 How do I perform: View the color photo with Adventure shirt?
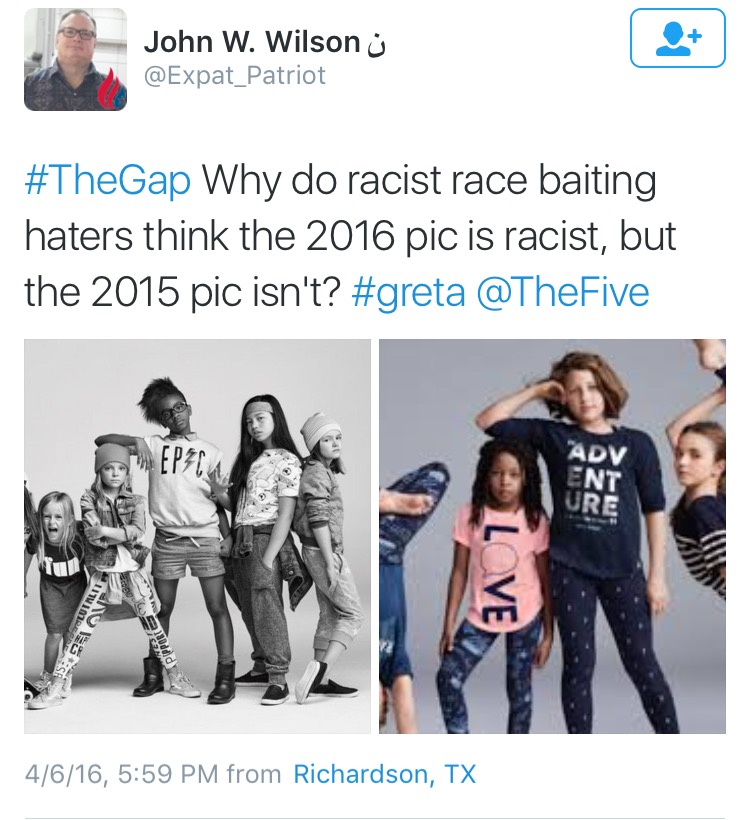coord(552,536)
